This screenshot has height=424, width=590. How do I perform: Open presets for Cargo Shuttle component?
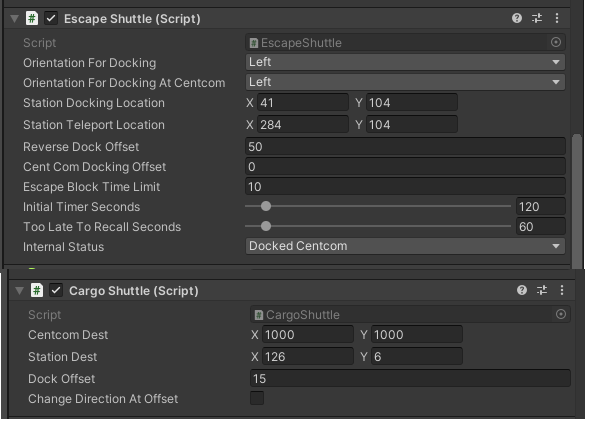pos(542,290)
